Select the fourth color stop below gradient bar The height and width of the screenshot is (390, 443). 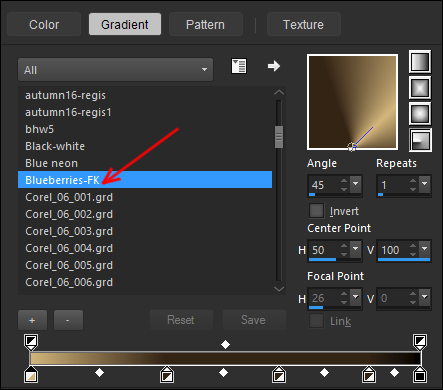(368, 375)
